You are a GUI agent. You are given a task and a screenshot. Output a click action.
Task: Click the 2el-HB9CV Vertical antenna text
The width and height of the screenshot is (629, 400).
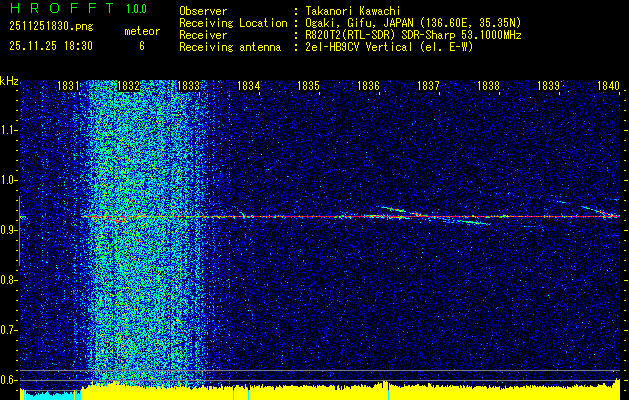click(389, 47)
